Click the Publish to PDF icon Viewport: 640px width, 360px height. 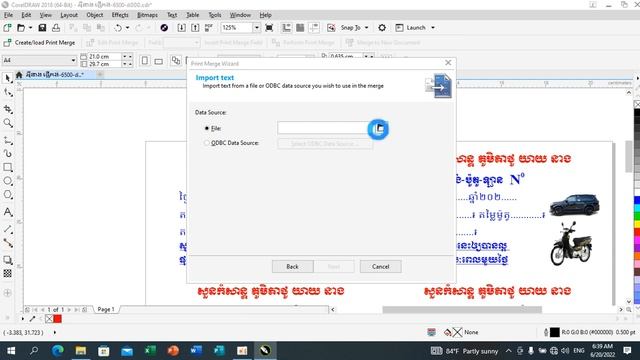[x=209, y=28]
